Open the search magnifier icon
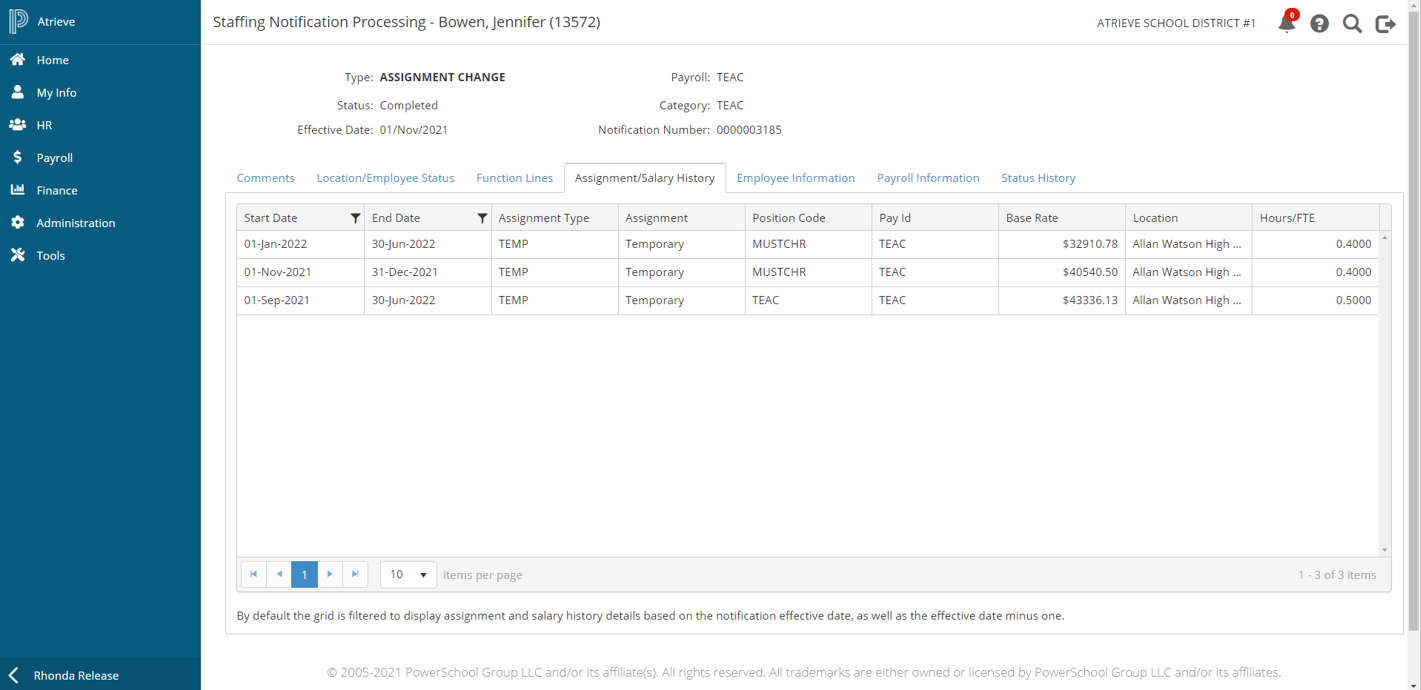This screenshot has height=690, width=1421. (x=1352, y=23)
